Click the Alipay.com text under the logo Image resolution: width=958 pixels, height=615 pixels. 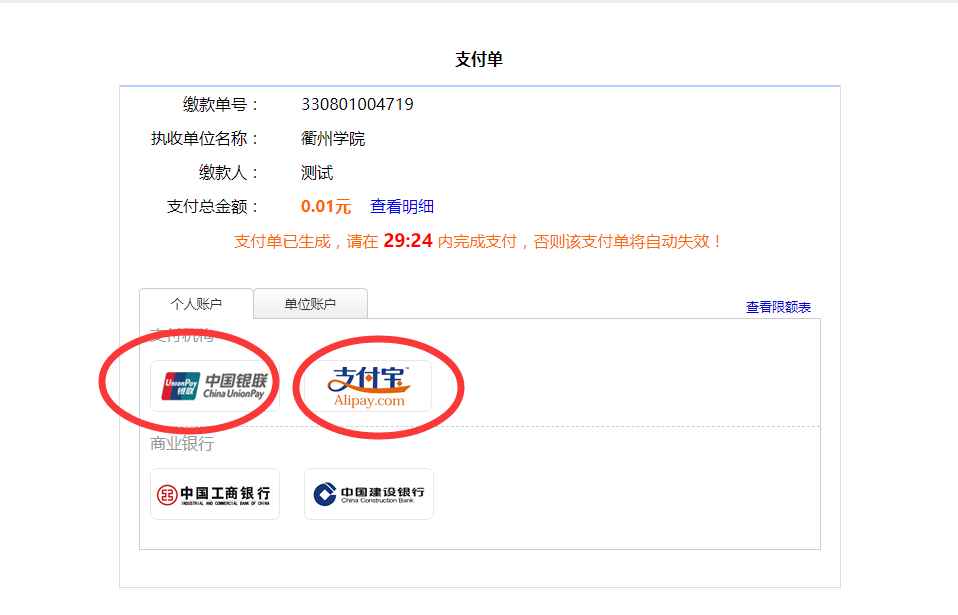369,401
